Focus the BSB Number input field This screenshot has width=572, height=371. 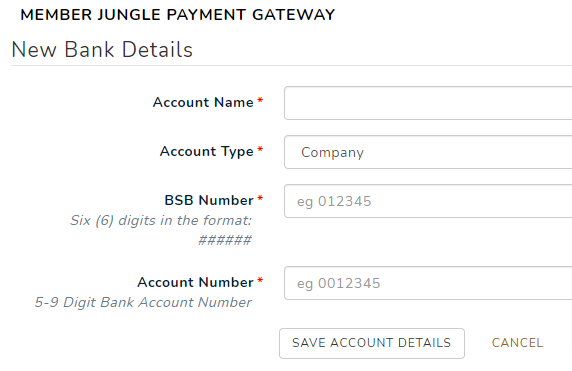(x=428, y=201)
